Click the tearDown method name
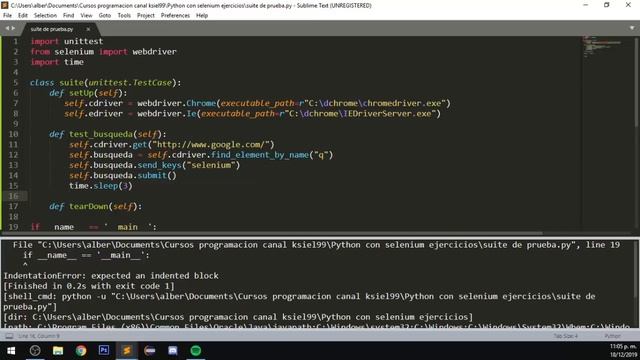The width and height of the screenshot is (640, 360). [89, 207]
